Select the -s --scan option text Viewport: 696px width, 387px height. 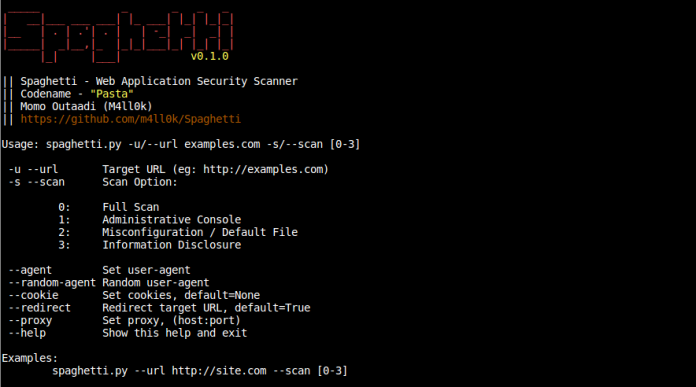click(x=37, y=182)
